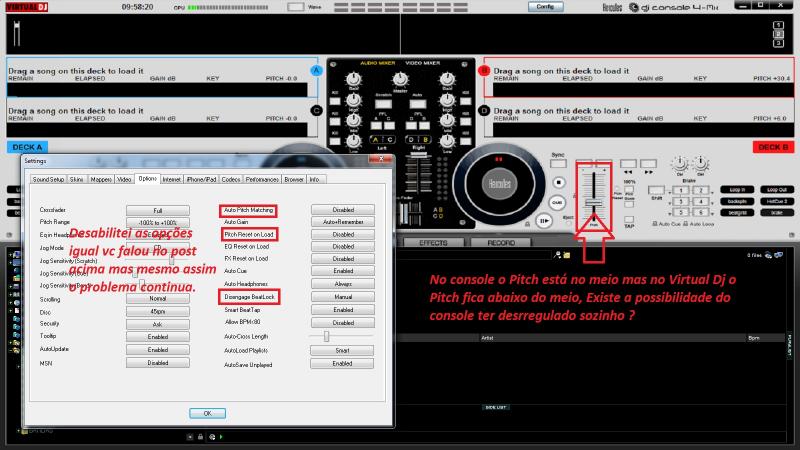The width and height of the screenshot is (800, 450).
Task: Change the Crossfader 'Full' option
Action: [x=158, y=210]
